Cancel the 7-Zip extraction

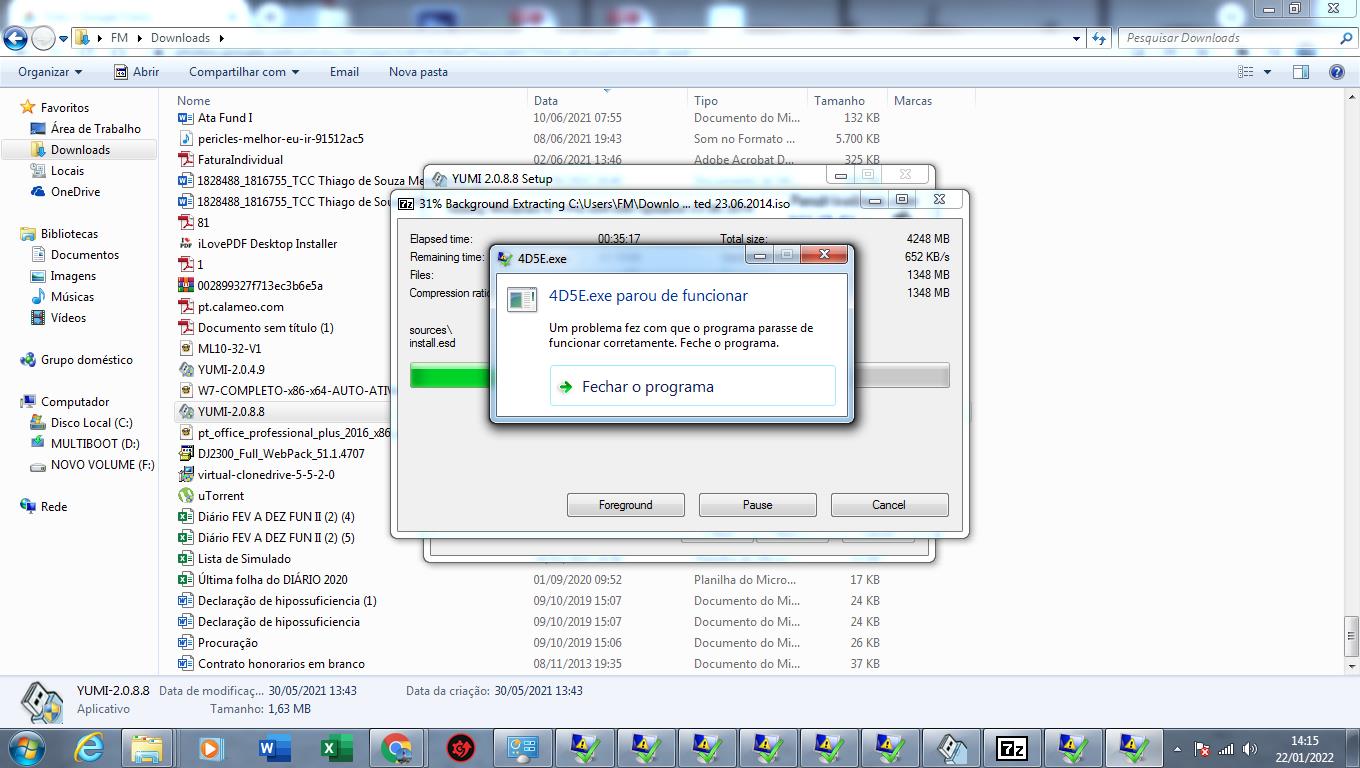pyautogui.click(x=888, y=505)
